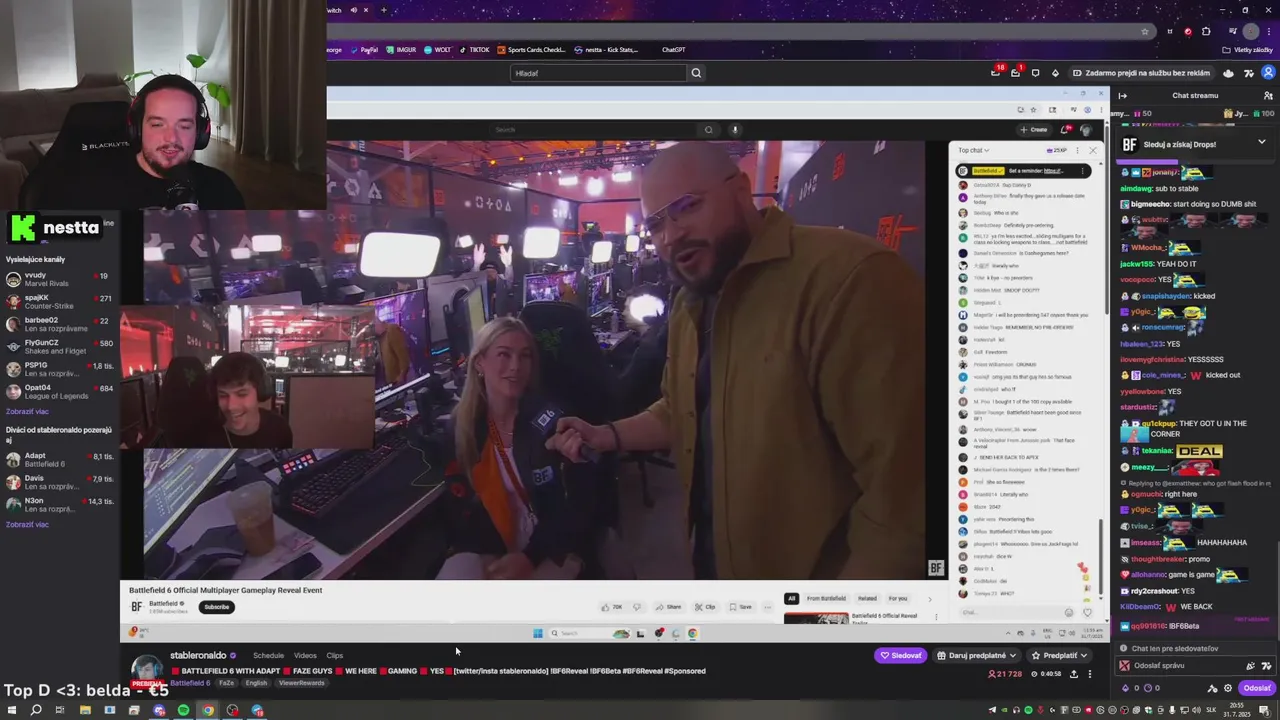Screen dimensions: 1280x720
Task: Click the Chrome media control icon
Action: [x=1232, y=31]
